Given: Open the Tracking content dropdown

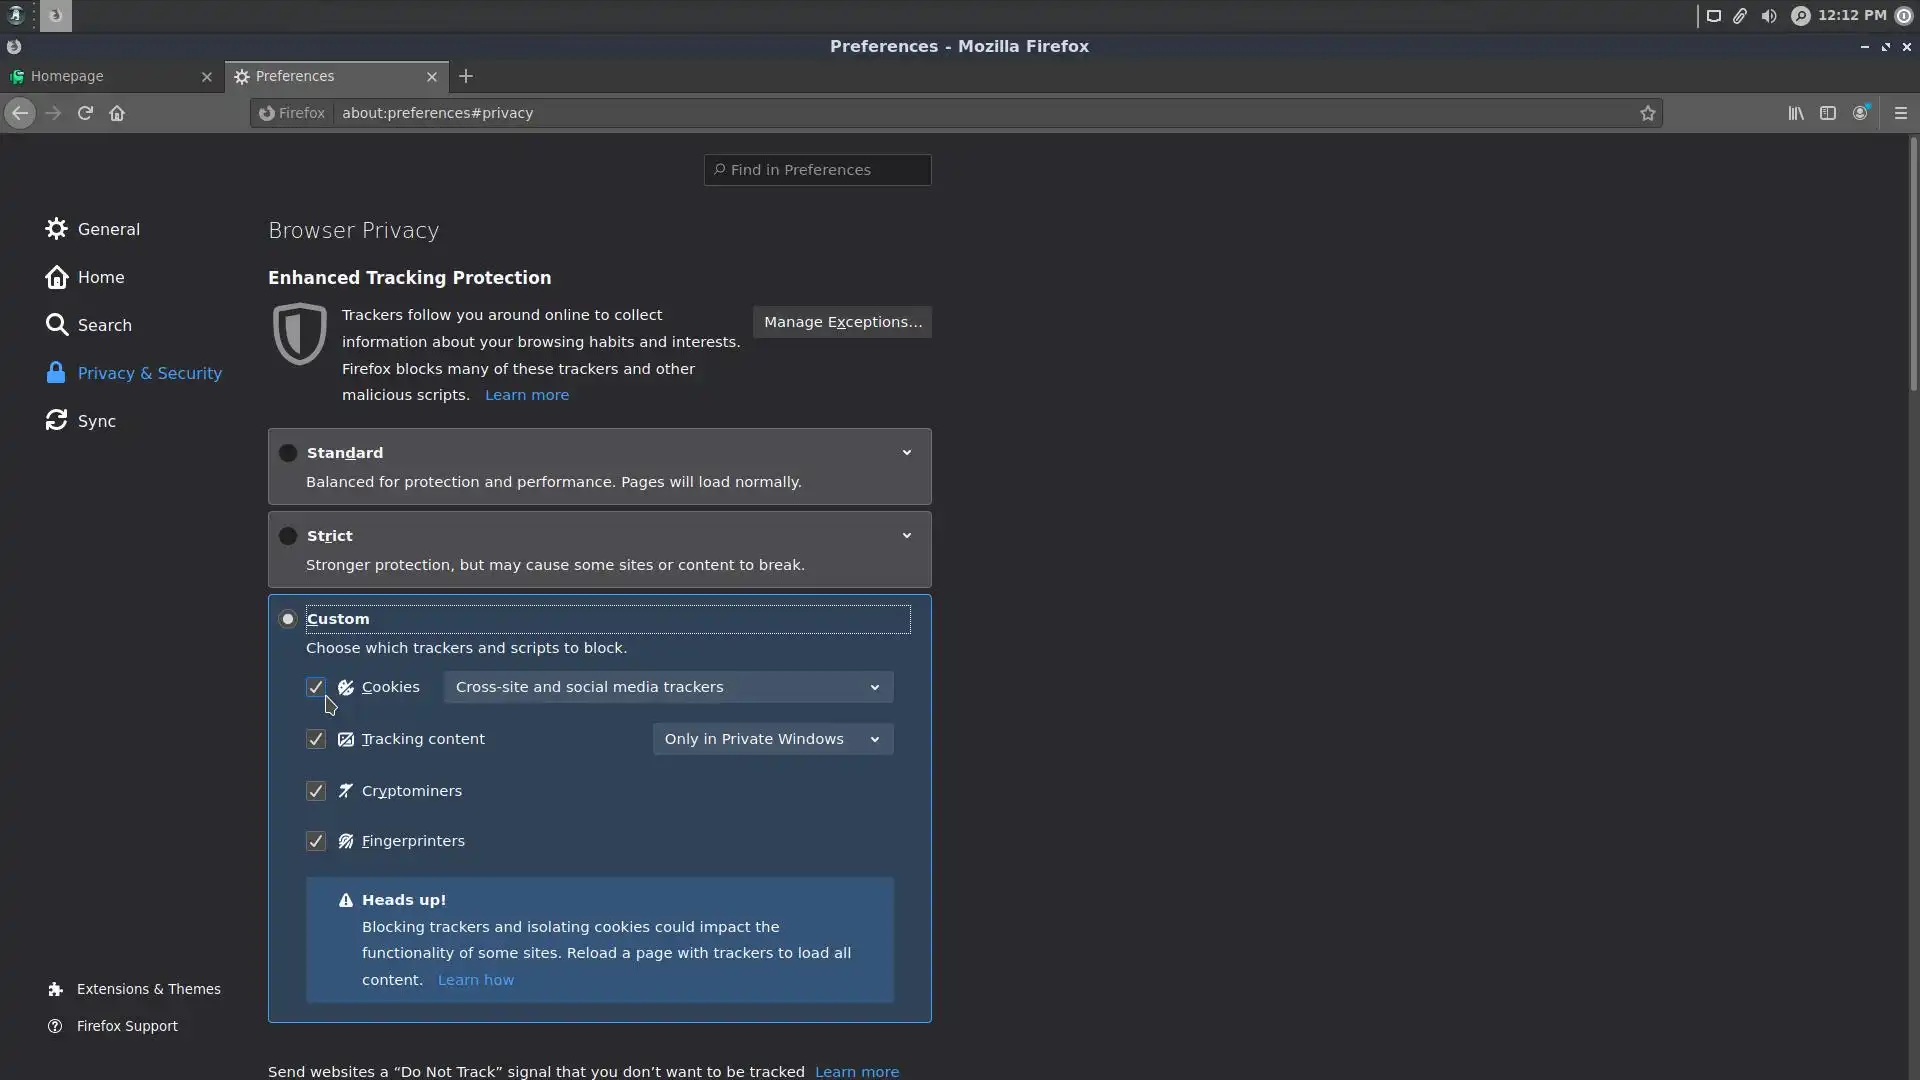Looking at the screenshot, I should click(772, 739).
